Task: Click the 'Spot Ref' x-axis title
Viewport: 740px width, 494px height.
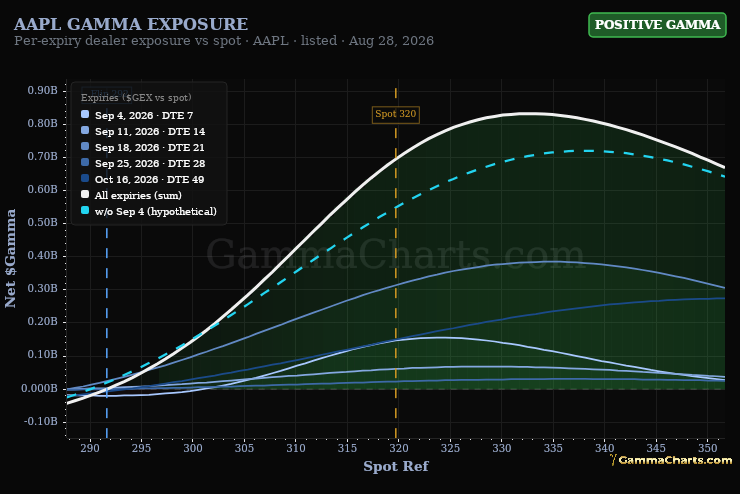Action: pyautogui.click(x=395, y=466)
